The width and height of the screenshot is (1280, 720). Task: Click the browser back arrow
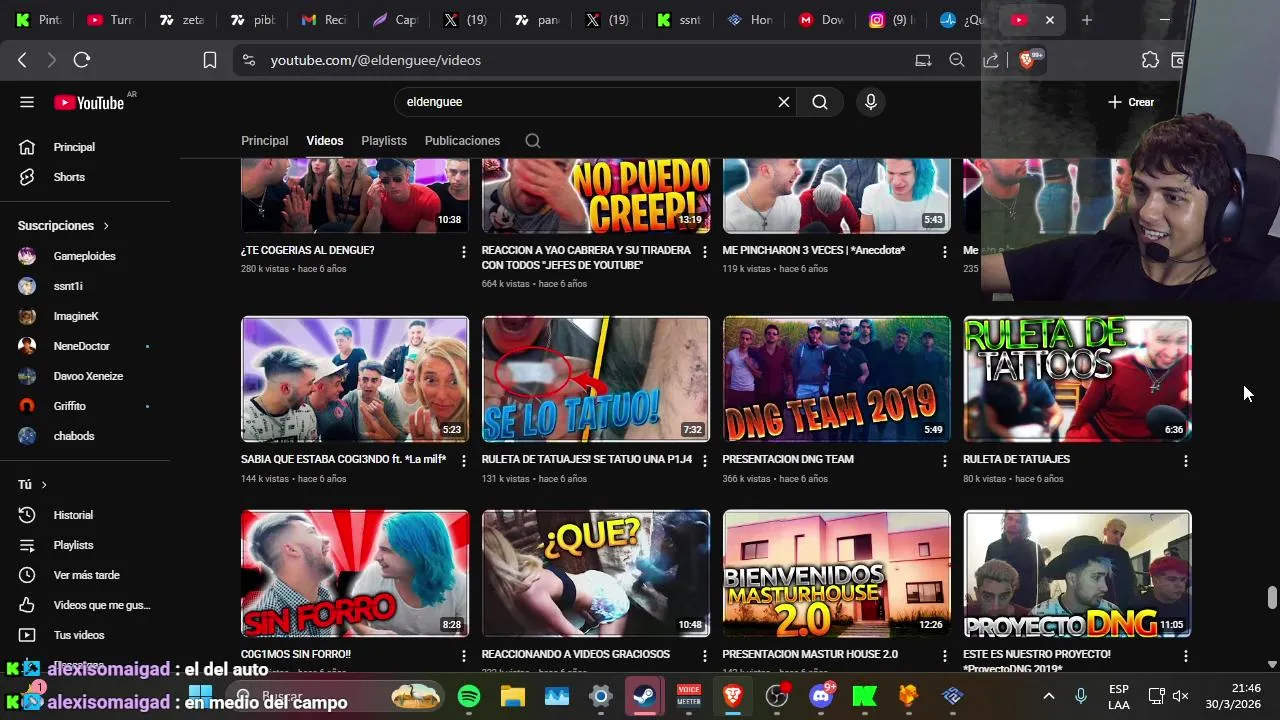22,60
